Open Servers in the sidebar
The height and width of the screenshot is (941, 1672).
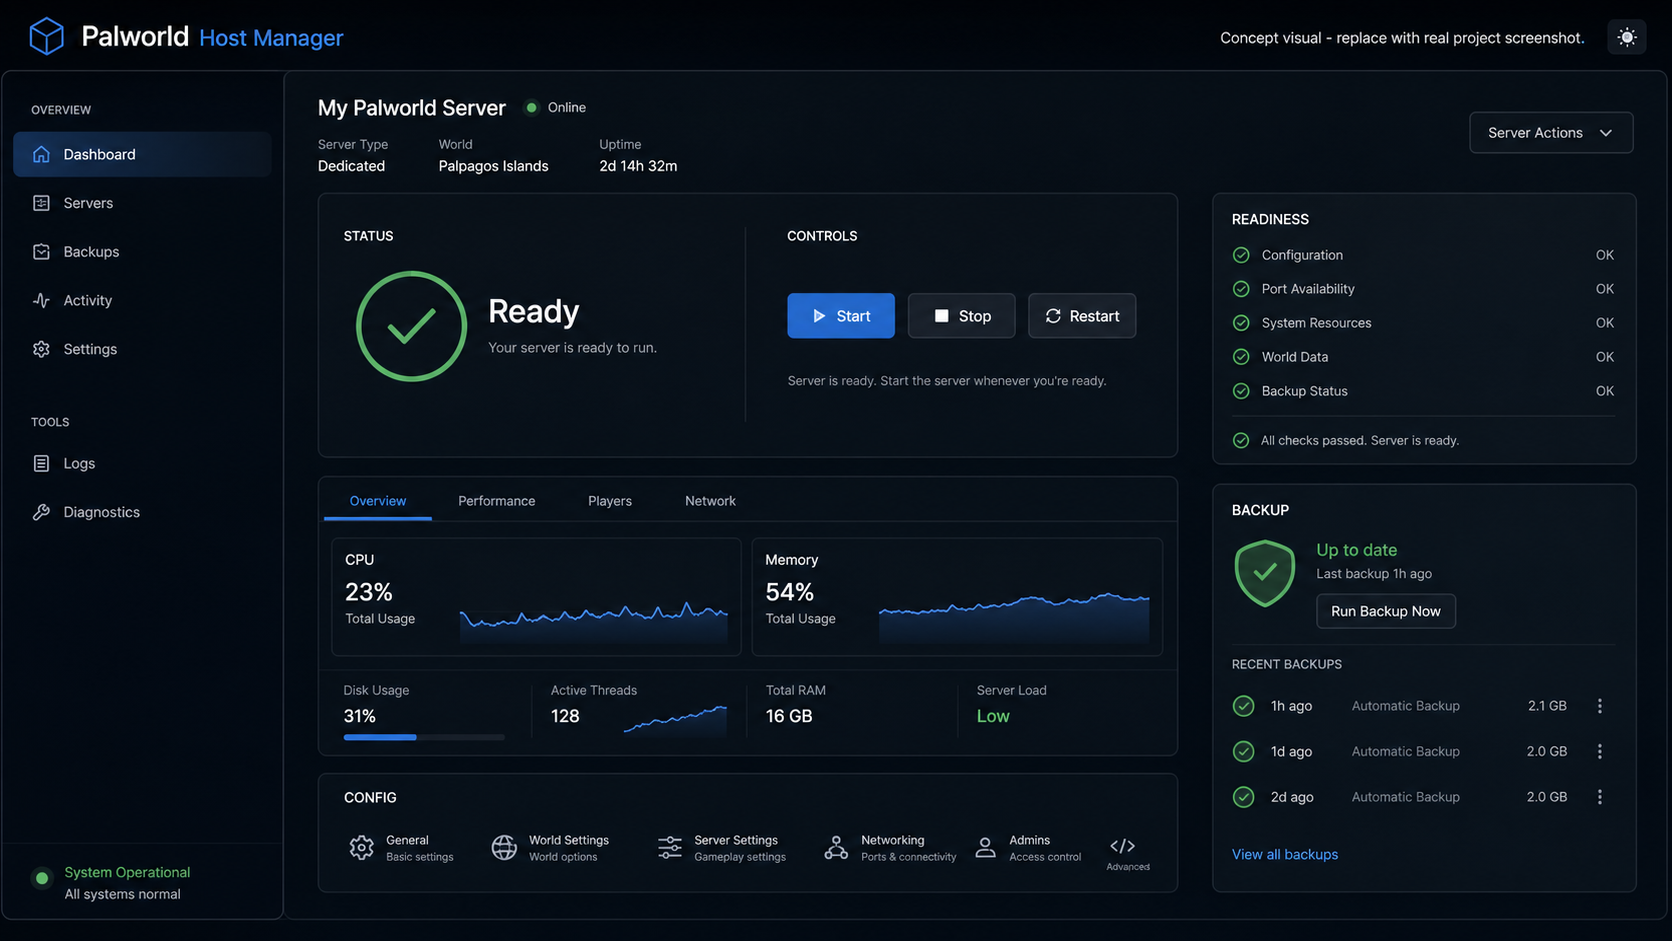142,203
